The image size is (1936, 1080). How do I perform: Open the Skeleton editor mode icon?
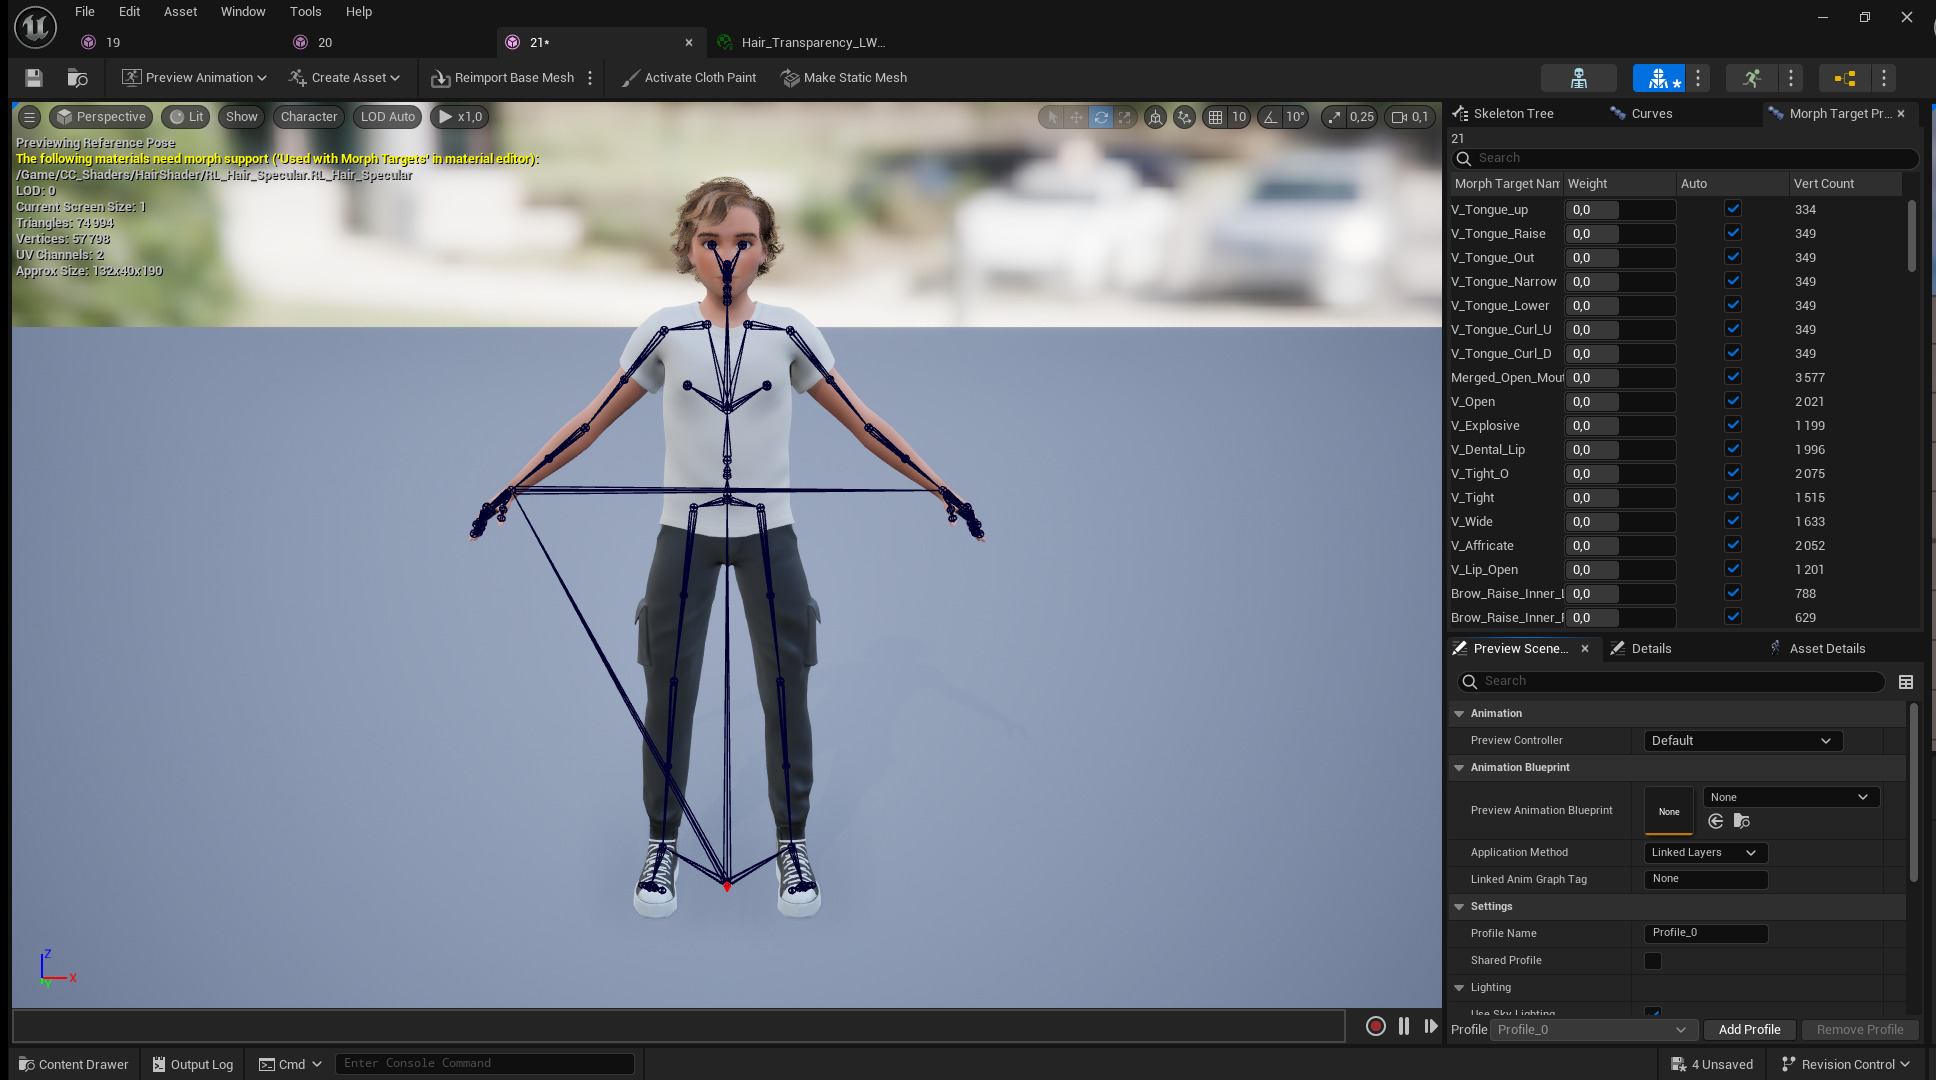[1579, 78]
